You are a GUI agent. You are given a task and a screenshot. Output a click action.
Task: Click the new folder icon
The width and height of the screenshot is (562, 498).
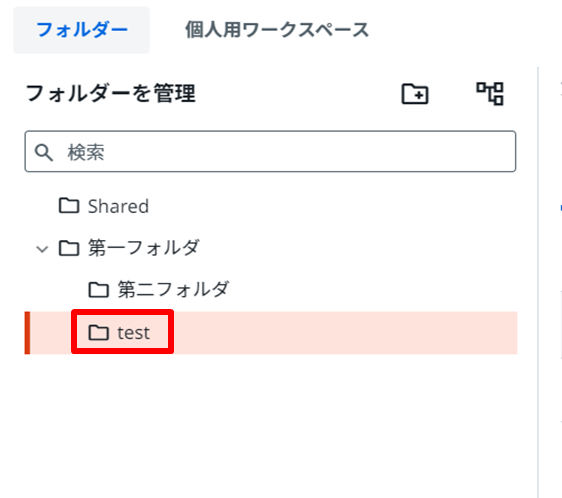[415, 94]
